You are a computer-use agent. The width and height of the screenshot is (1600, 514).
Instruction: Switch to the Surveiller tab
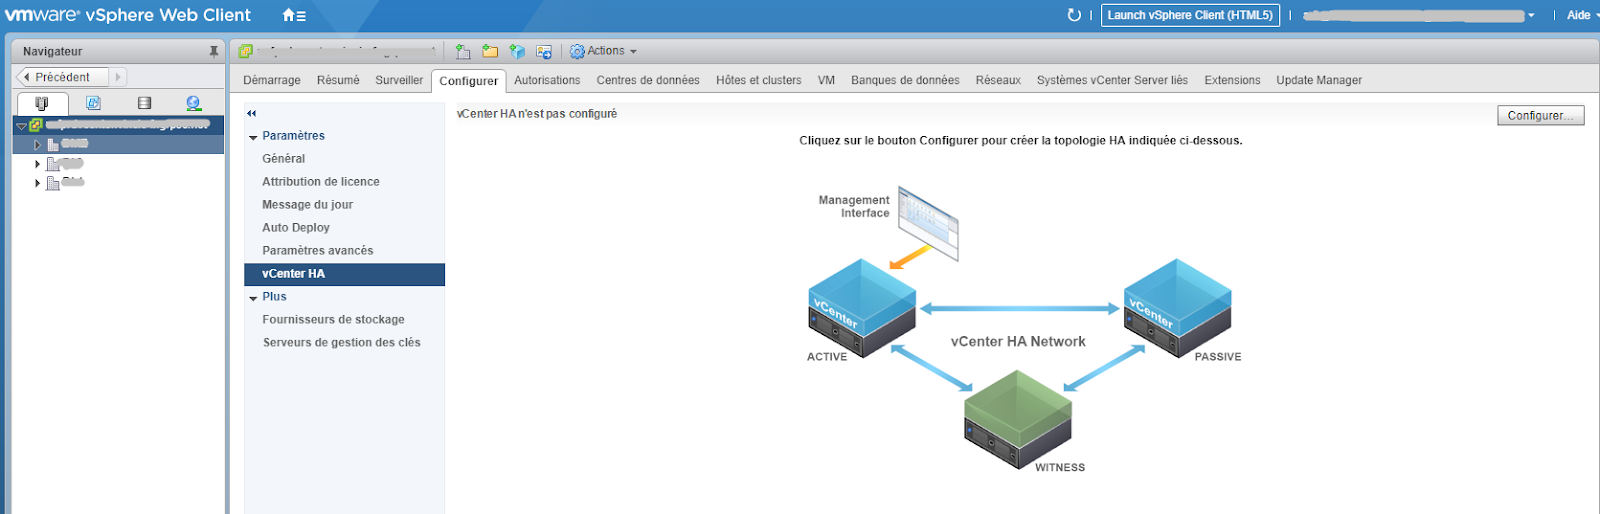click(x=399, y=80)
